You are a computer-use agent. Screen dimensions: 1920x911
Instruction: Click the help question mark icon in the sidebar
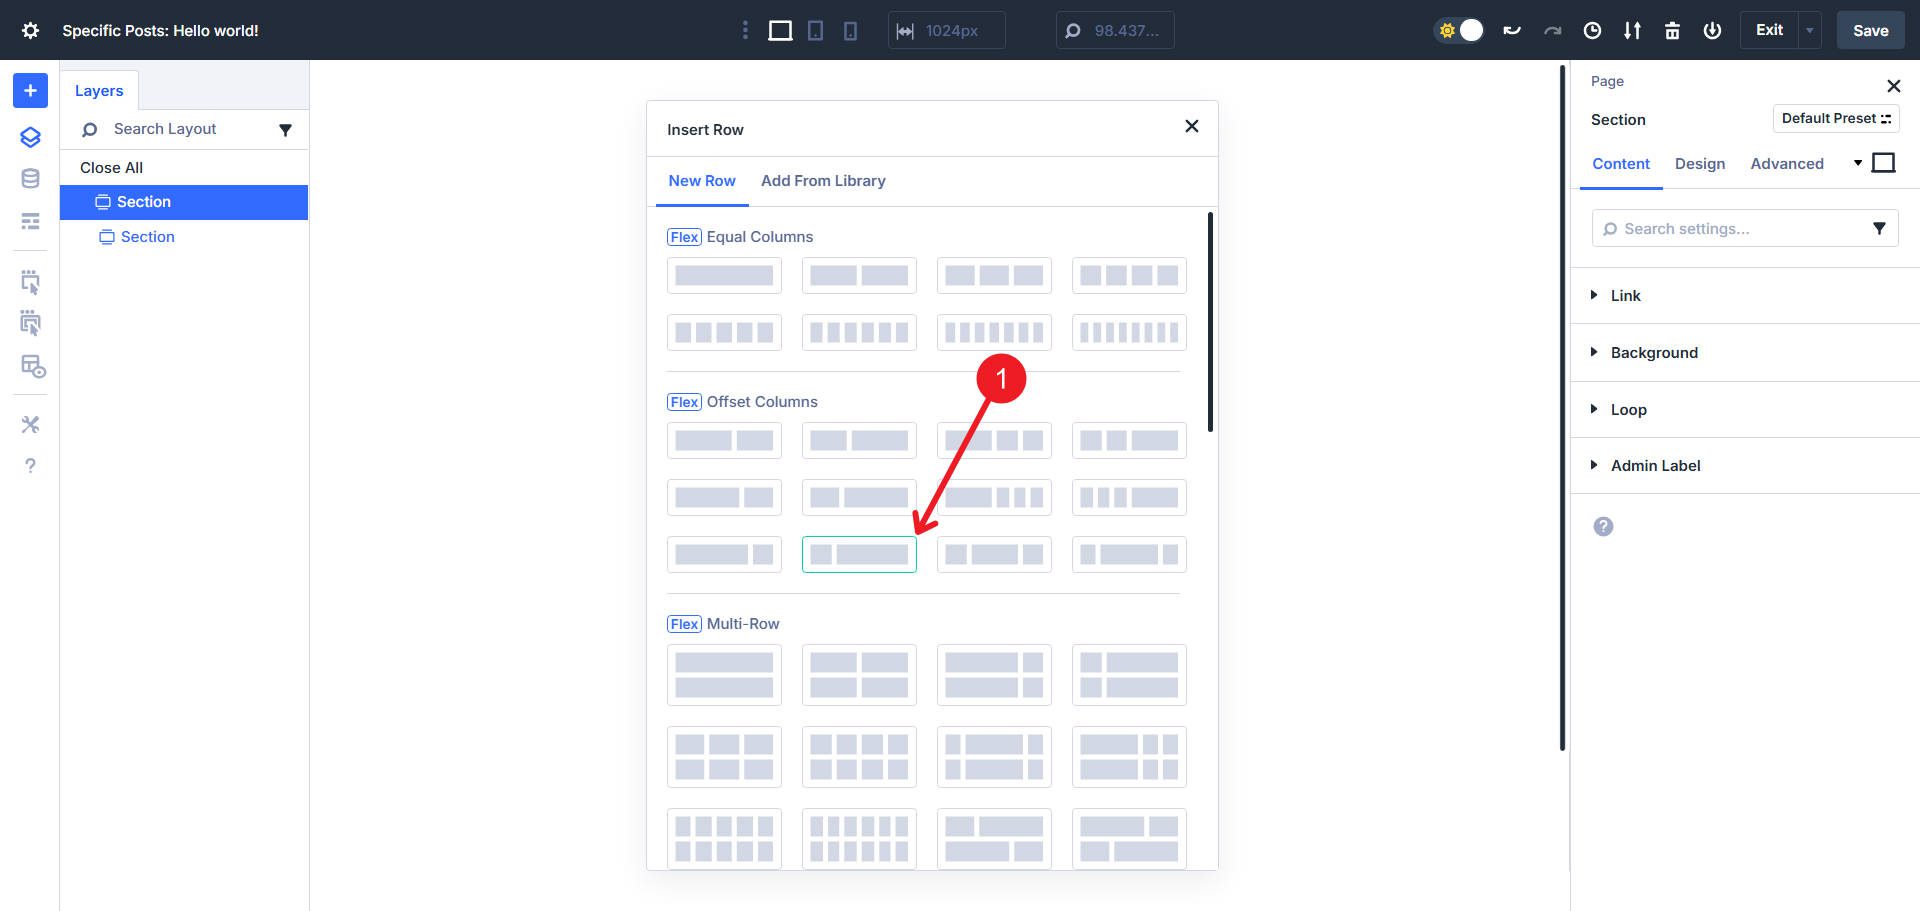(x=30, y=465)
